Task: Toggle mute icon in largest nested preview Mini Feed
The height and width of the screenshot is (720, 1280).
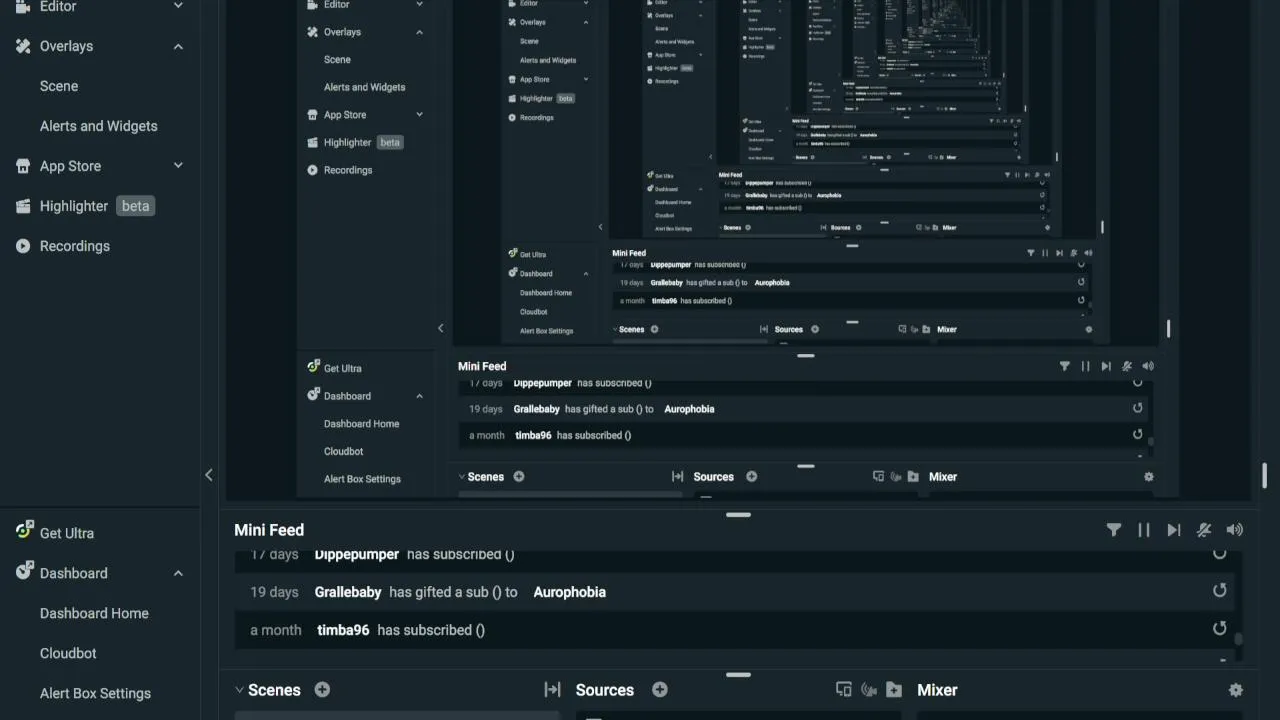Action: (1127, 366)
